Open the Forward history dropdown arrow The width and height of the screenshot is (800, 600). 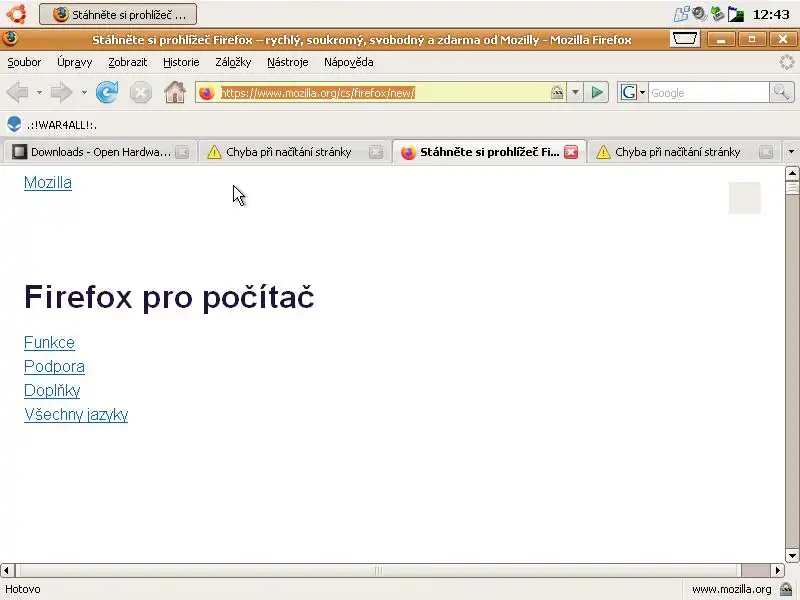pyautogui.click(x=84, y=93)
